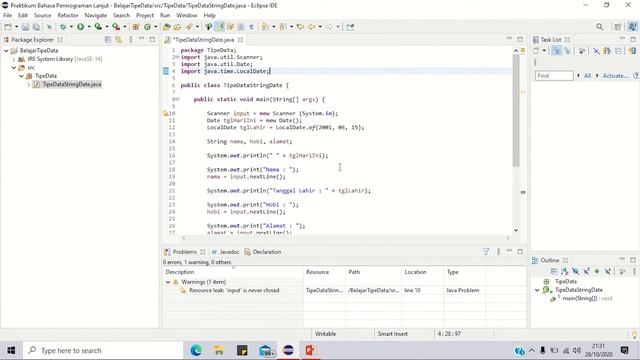The width and height of the screenshot is (640, 360).
Task: Select main(String[]) method in Outline
Action: pyautogui.click(x=580, y=299)
